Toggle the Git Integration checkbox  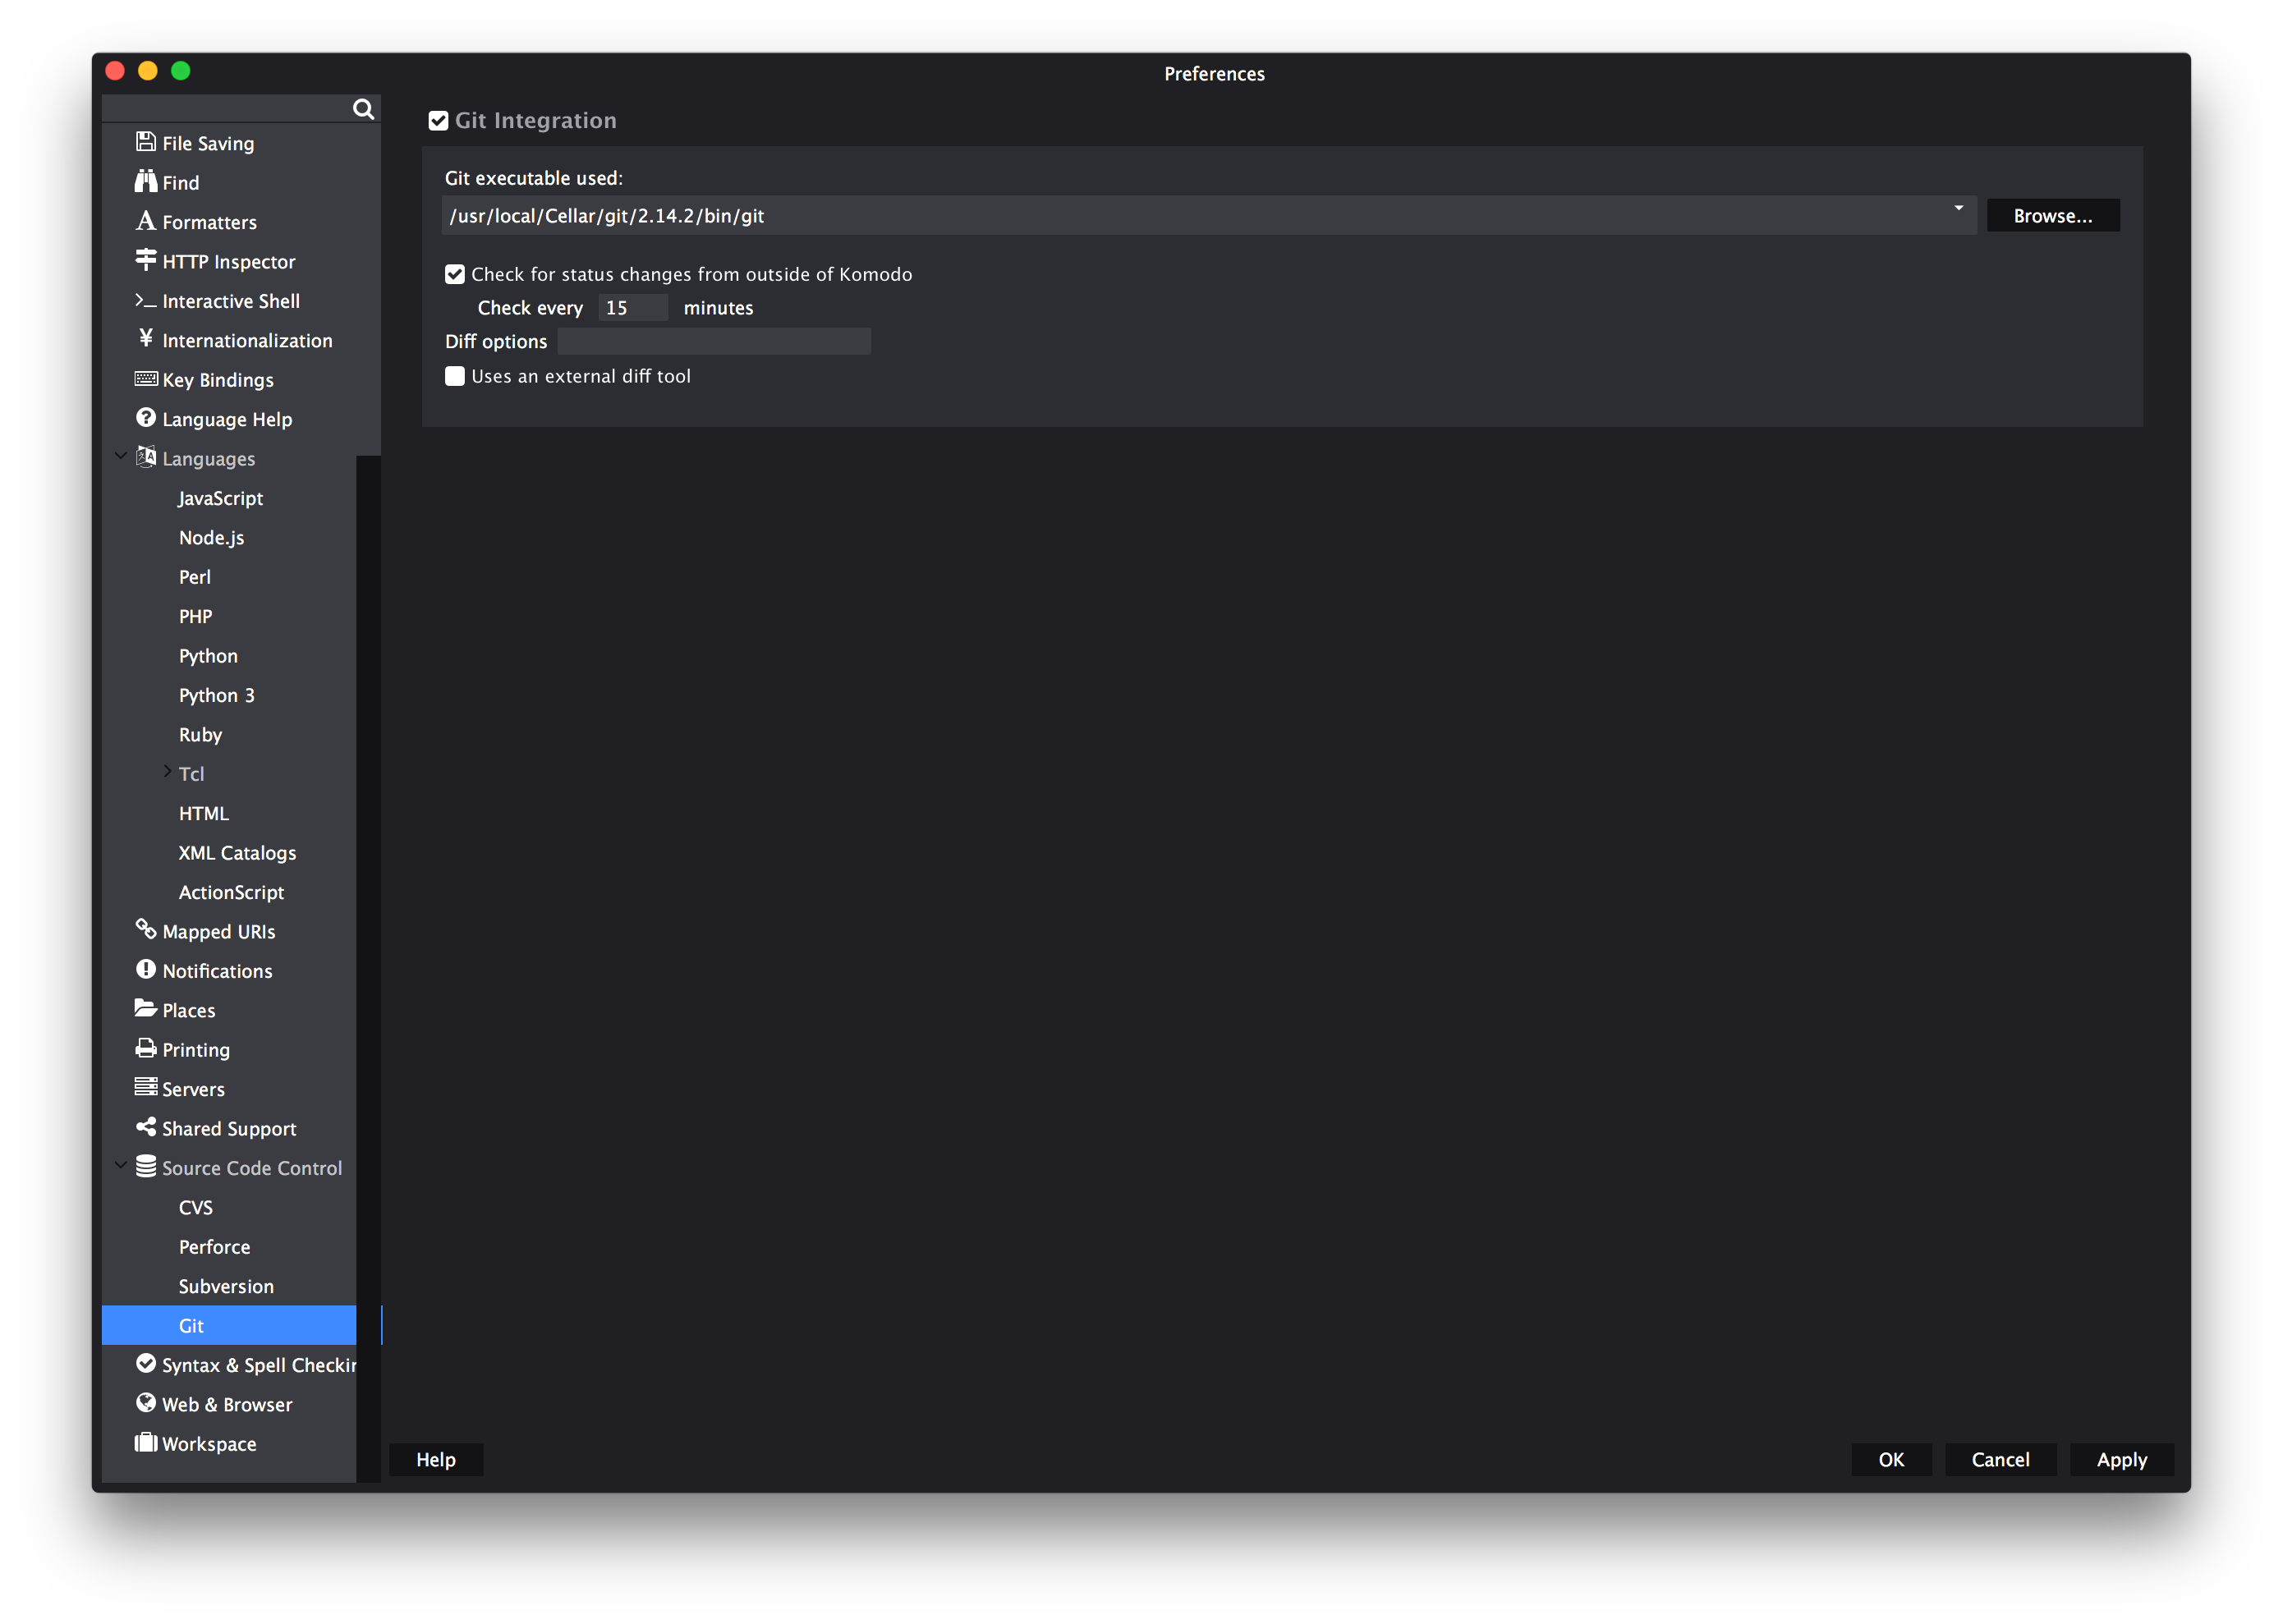pos(438,121)
